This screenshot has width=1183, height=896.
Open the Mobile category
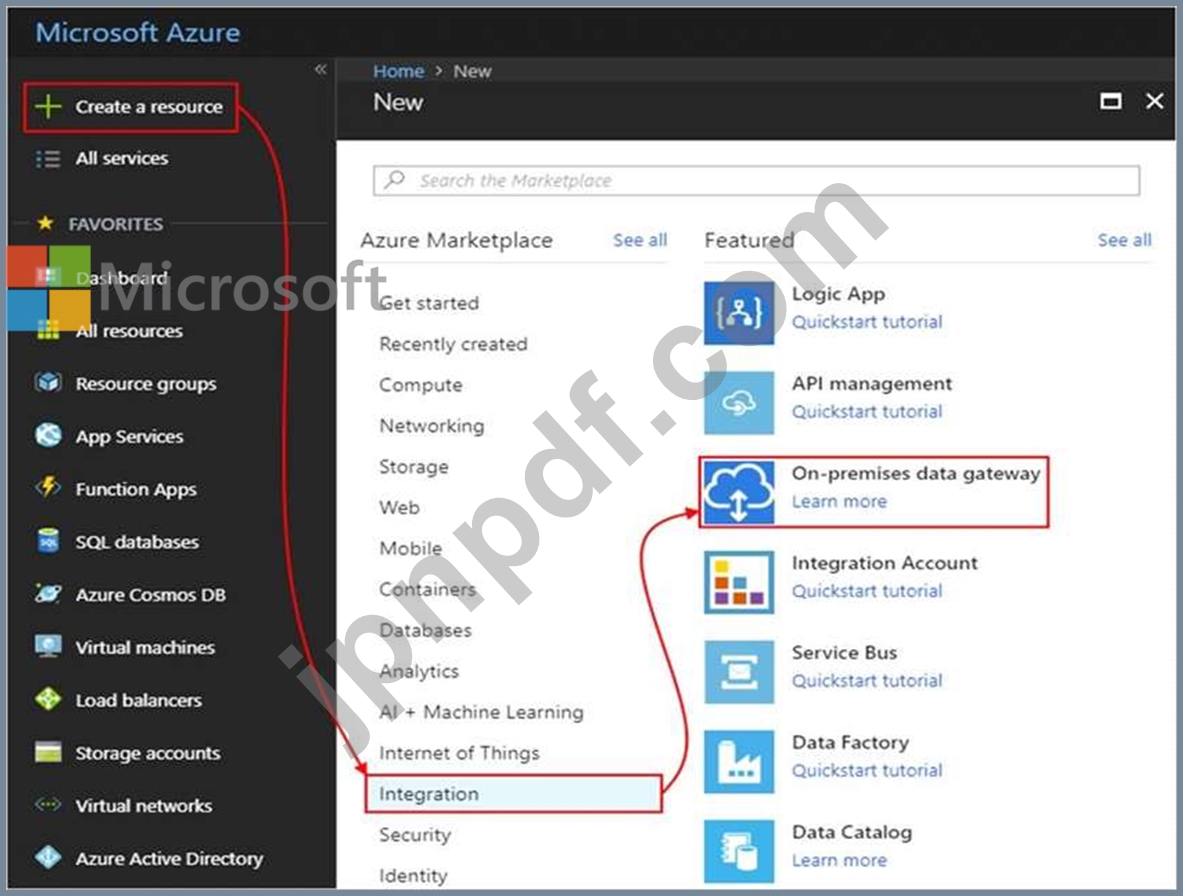click(x=410, y=548)
